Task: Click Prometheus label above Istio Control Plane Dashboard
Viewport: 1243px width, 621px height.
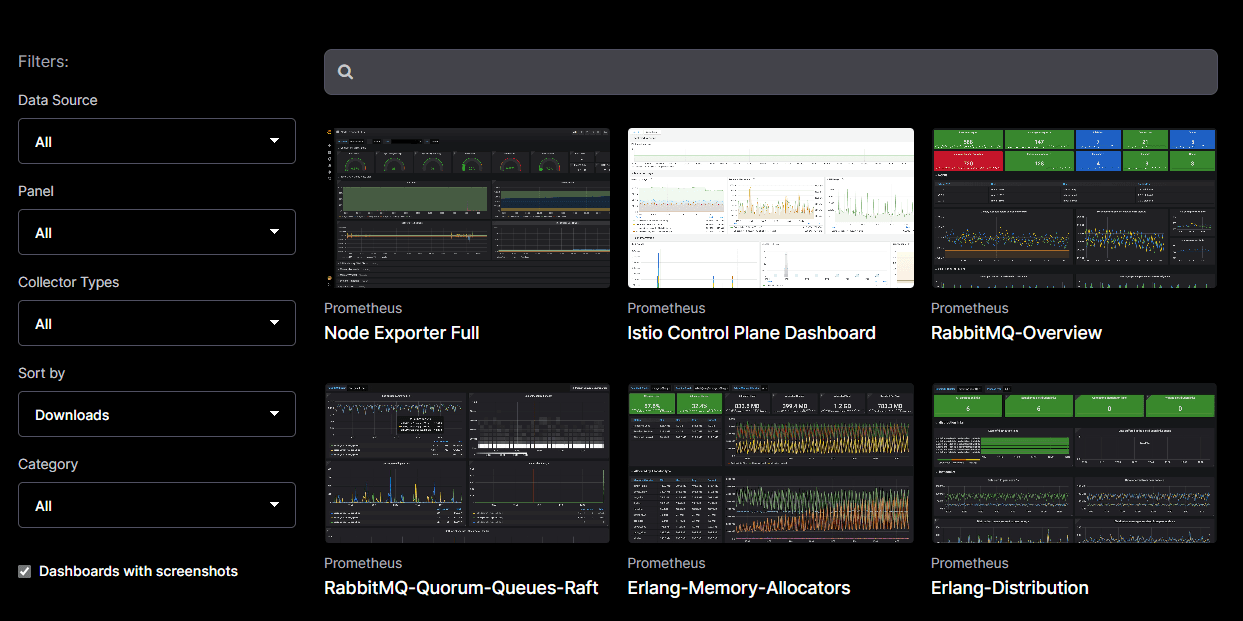Action: (667, 308)
